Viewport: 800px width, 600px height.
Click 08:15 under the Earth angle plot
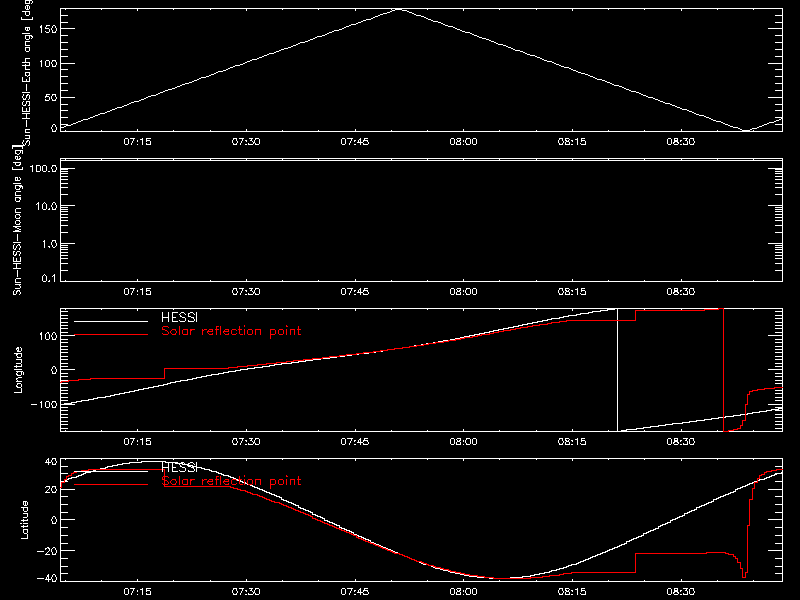click(x=572, y=141)
